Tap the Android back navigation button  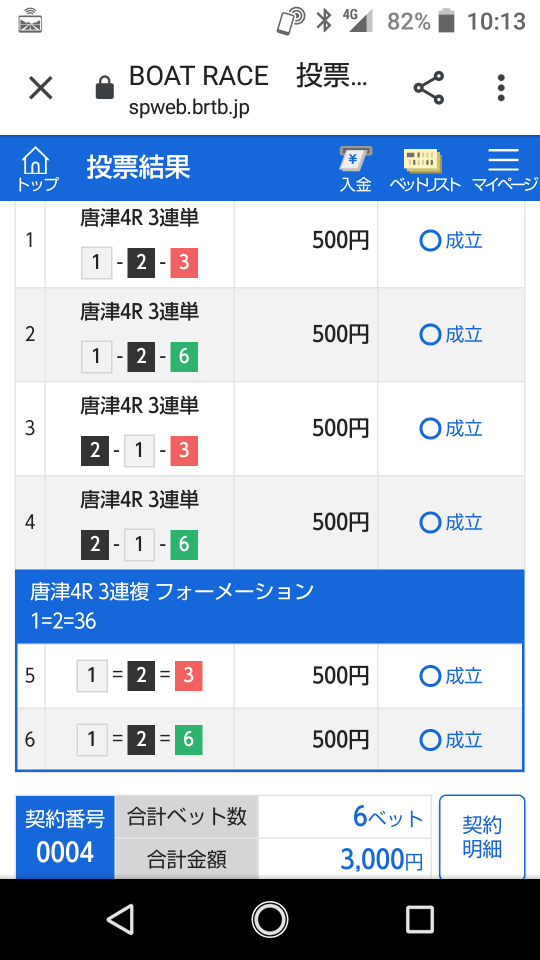[120, 919]
